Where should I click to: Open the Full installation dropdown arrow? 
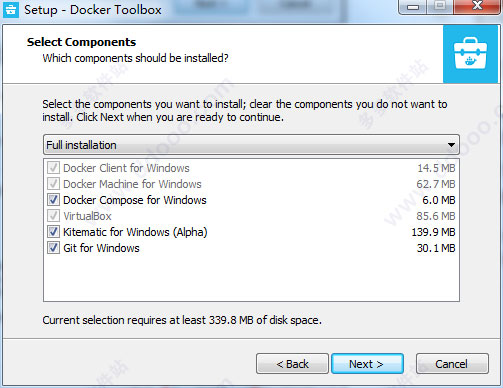pos(451,145)
